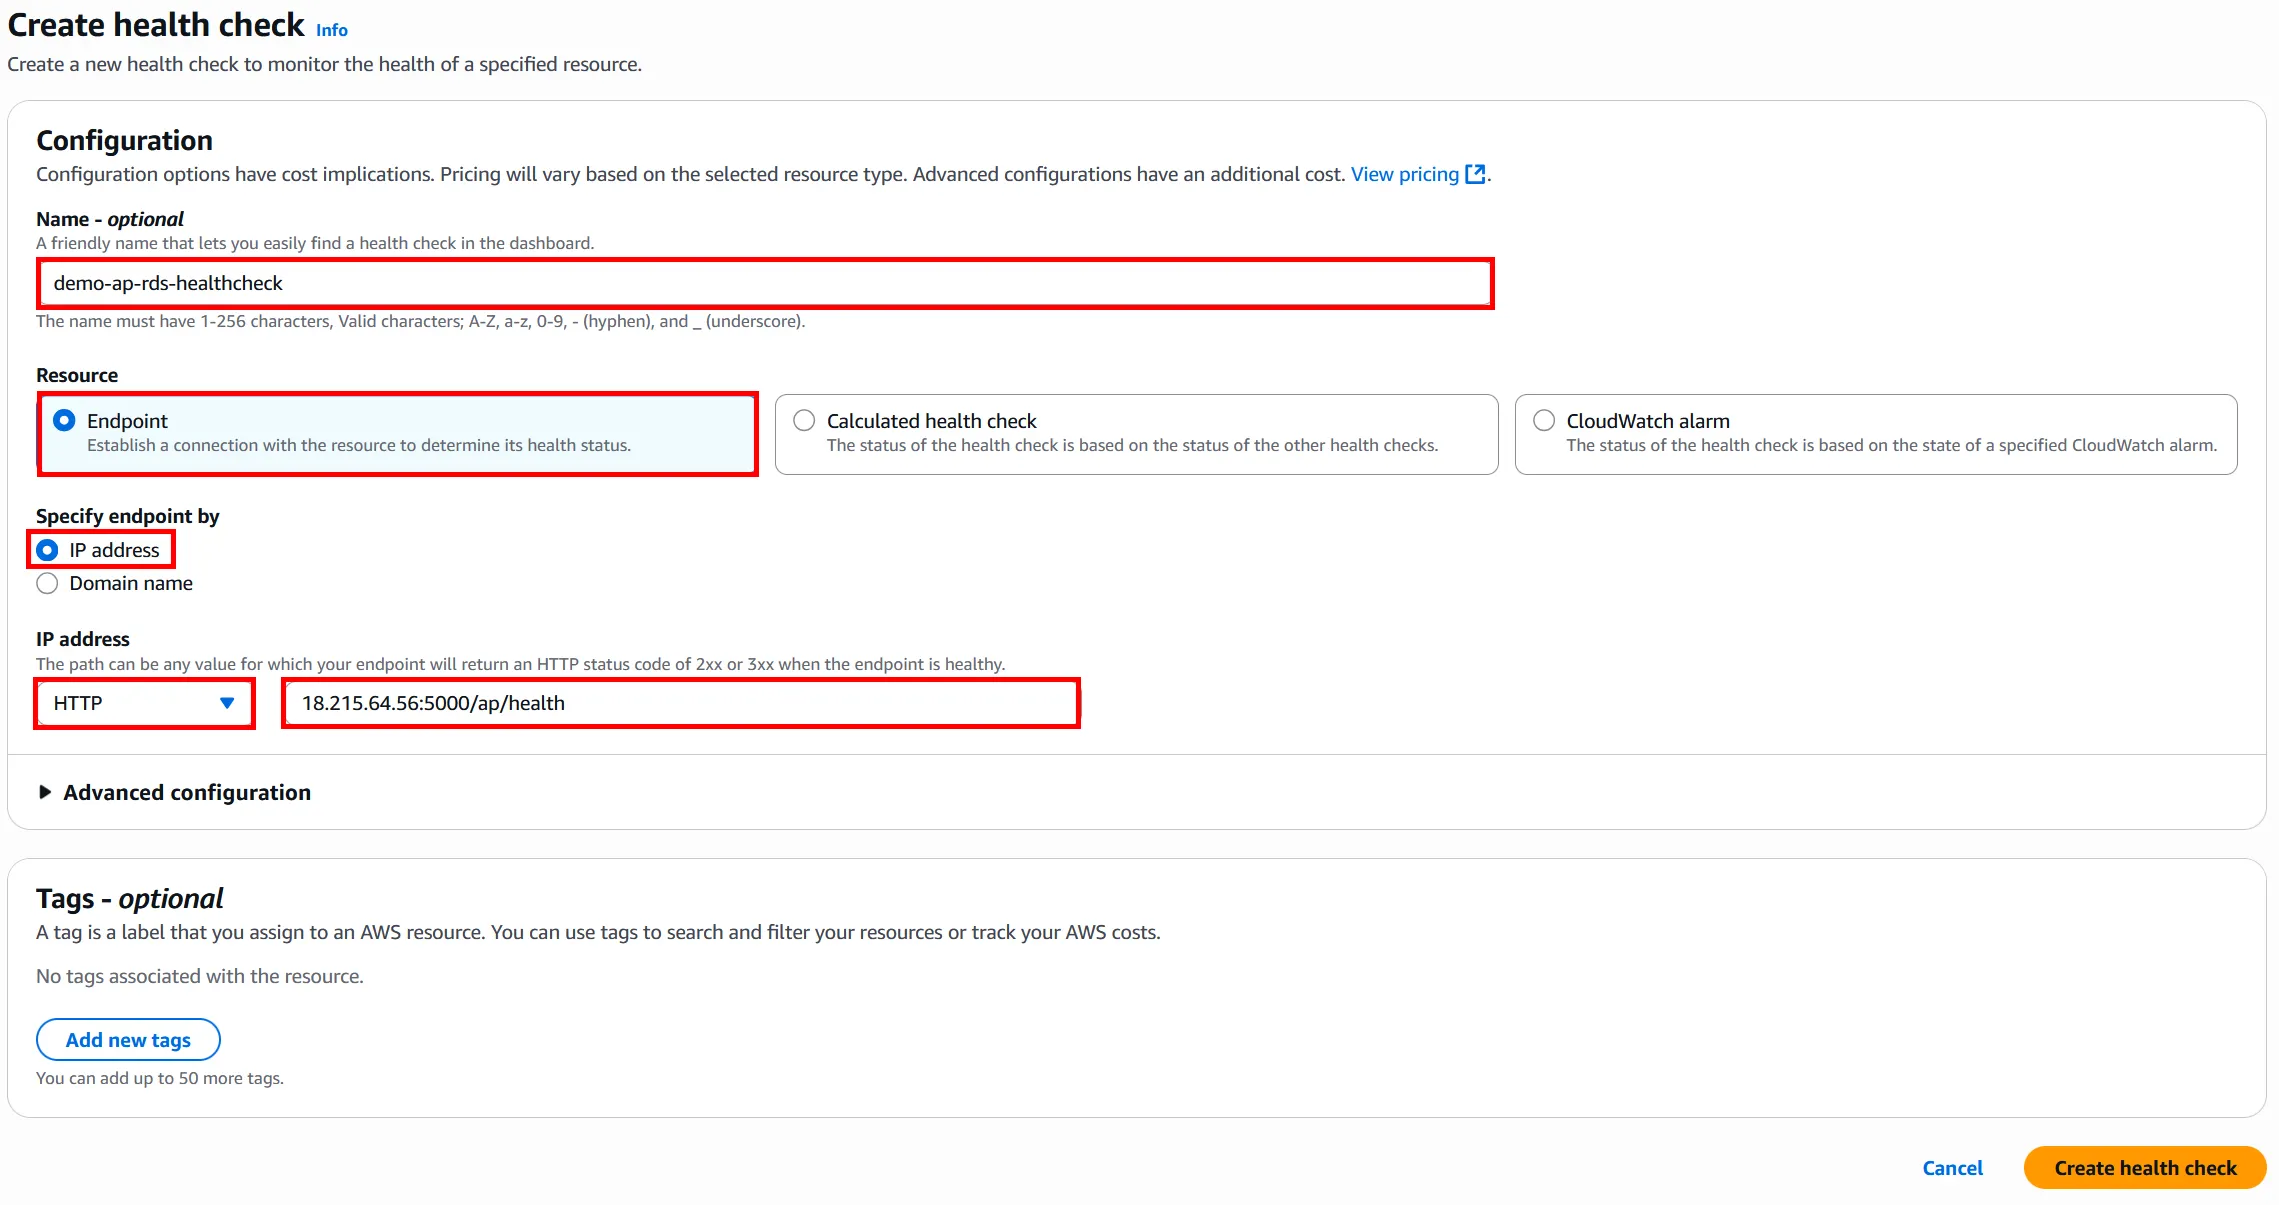This screenshot has height=1205, width=2279.
Task: Click the Calculated health check description text
Action: [x=1131, y=446]
